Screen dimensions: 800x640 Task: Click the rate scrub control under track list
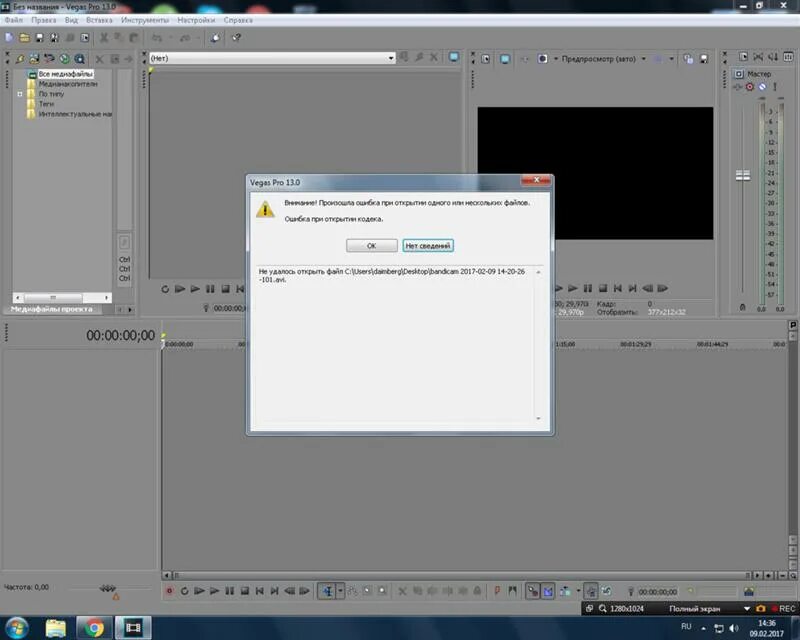pyautogui.click(x=108, y=588)
